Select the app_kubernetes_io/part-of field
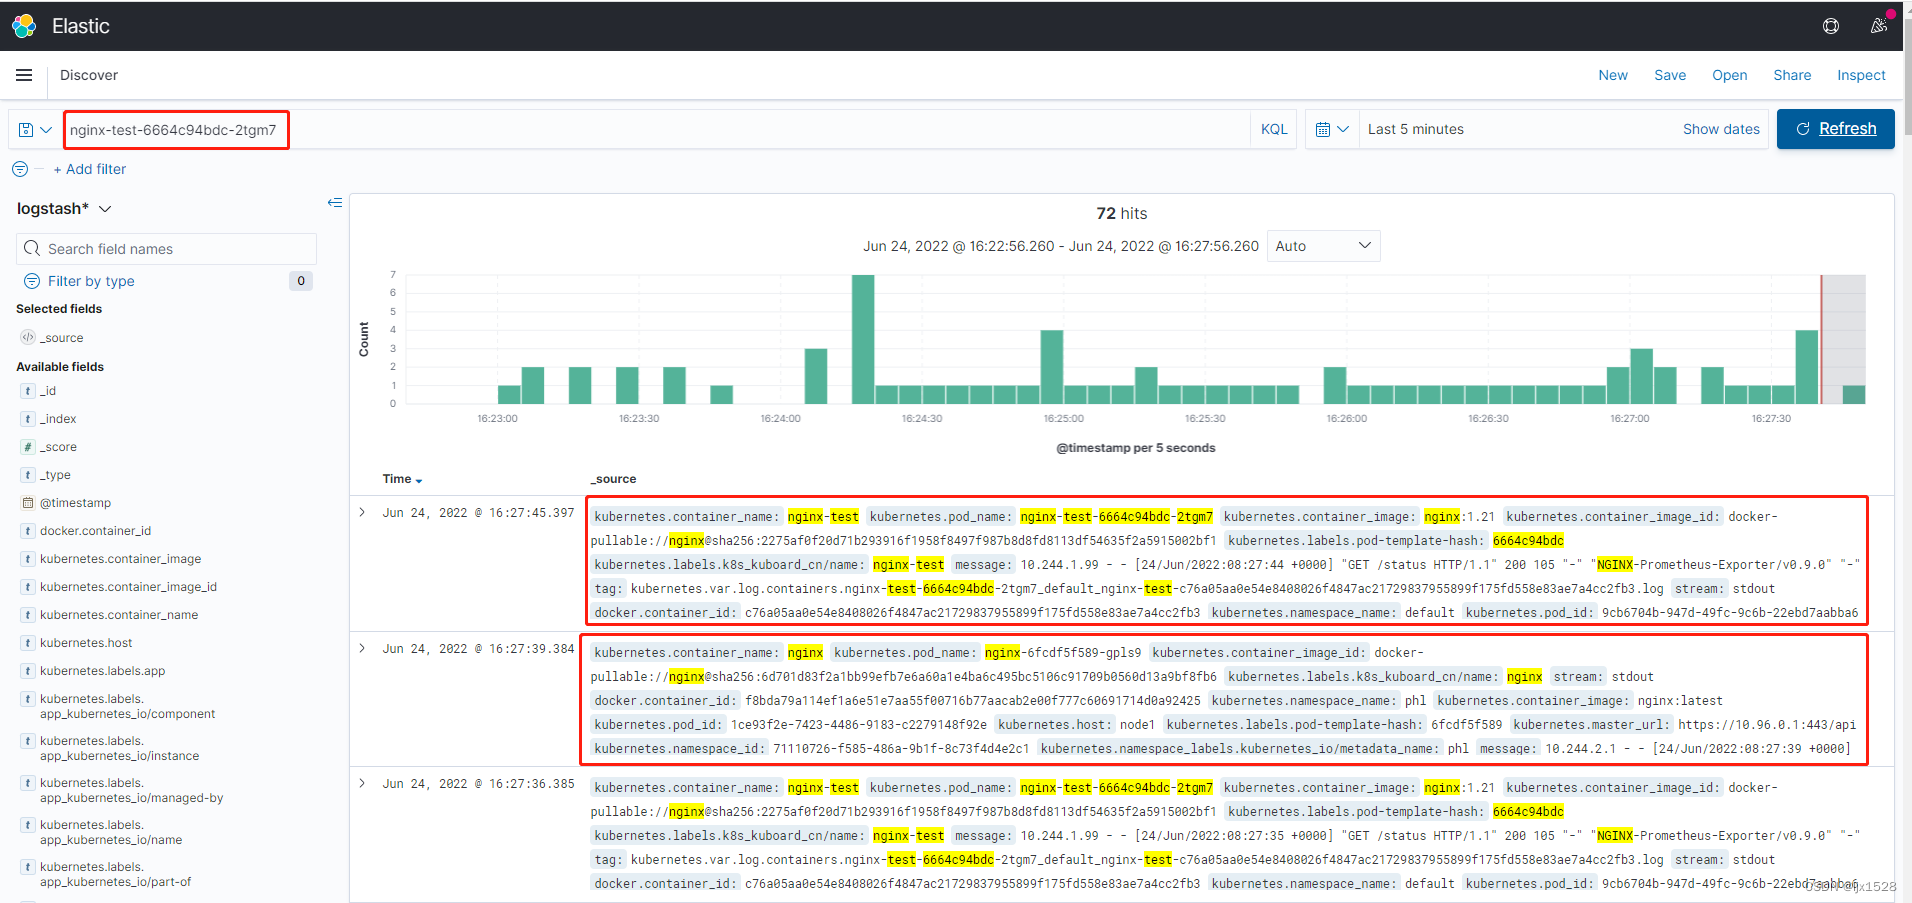The height and width of the screenshot is (903, 1912). pyautogui.click(x=115, y=874)
